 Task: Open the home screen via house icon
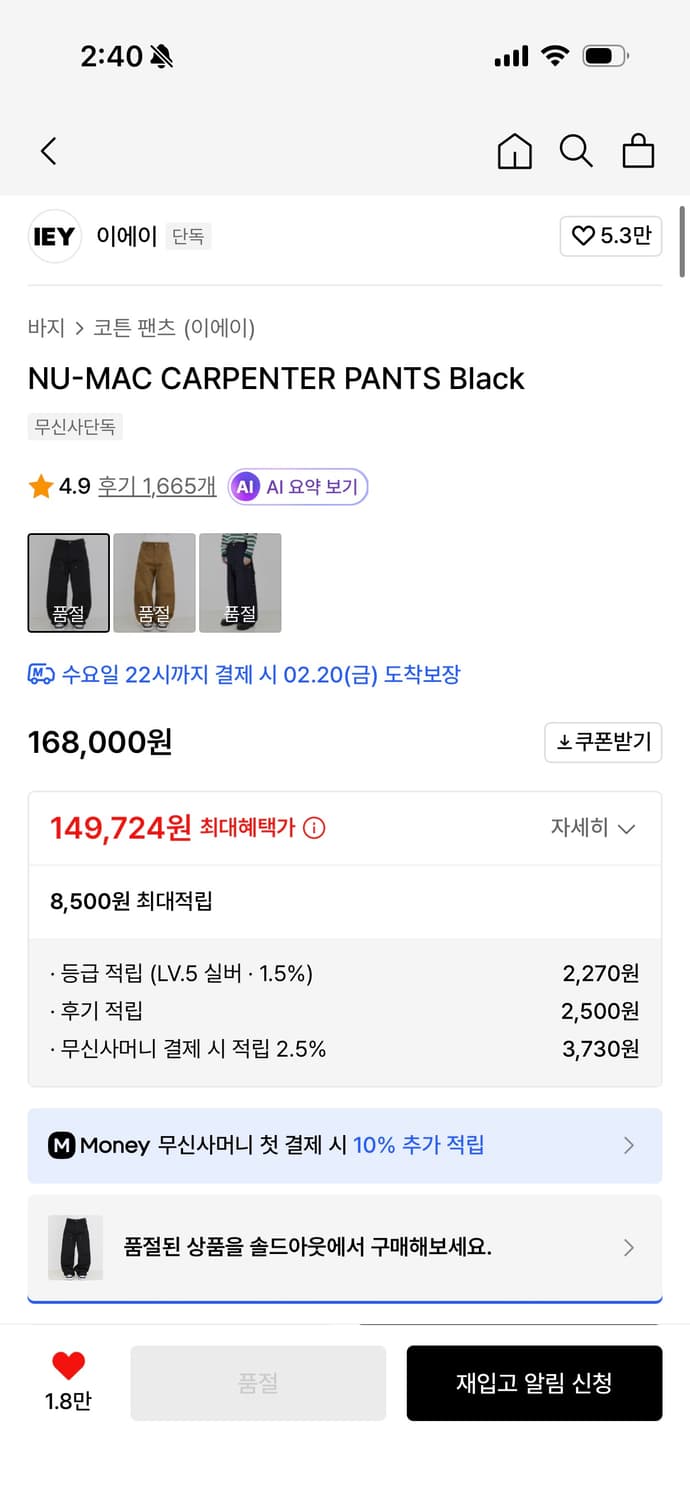click(x=514, y=151)
